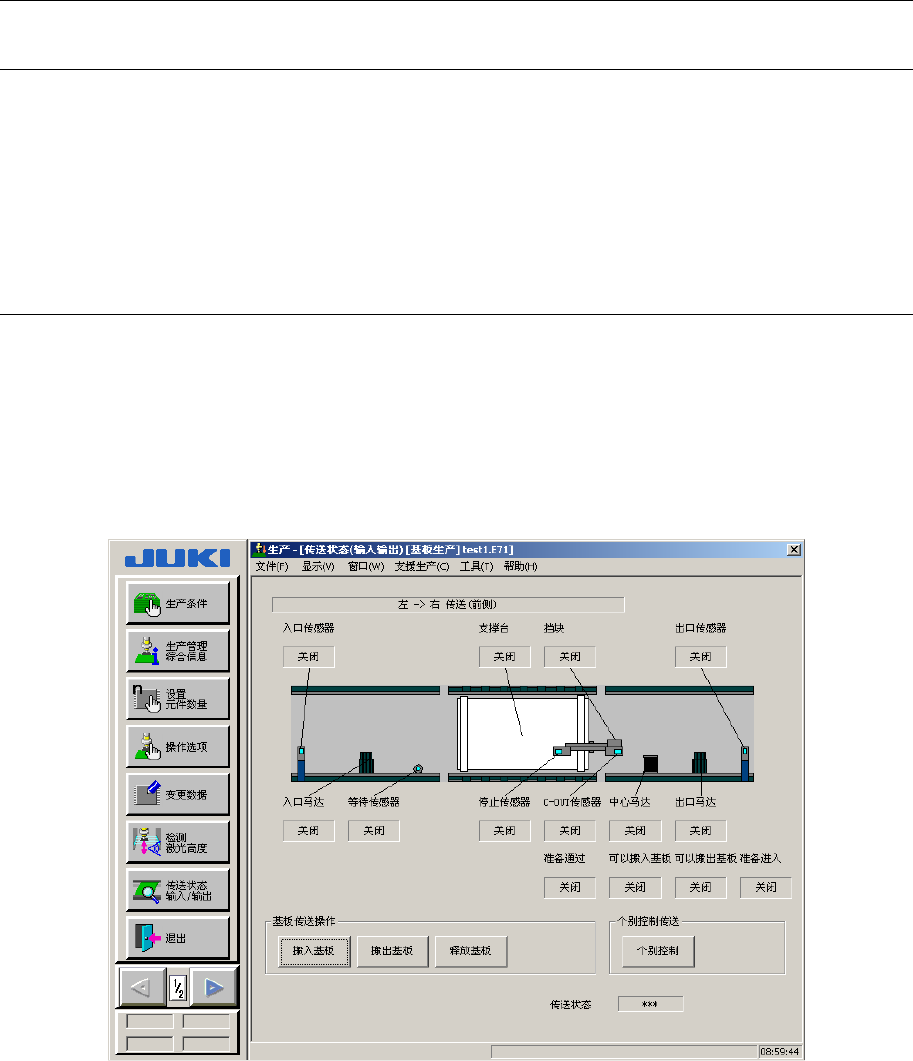Click the 传送状态 value field

coord(650,1004)
